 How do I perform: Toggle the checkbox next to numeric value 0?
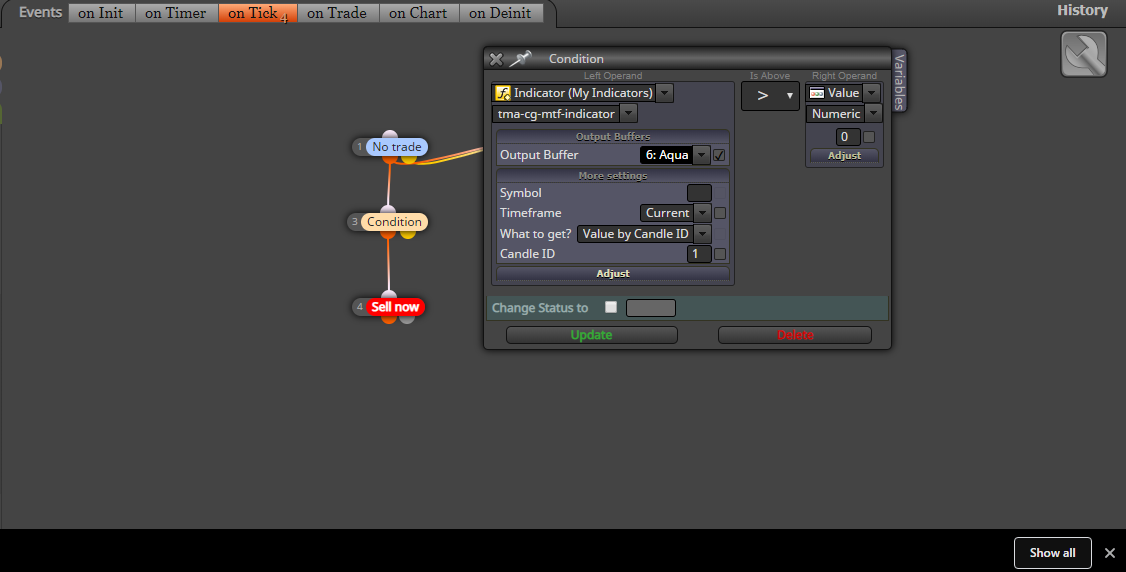(x=869, y=136)
